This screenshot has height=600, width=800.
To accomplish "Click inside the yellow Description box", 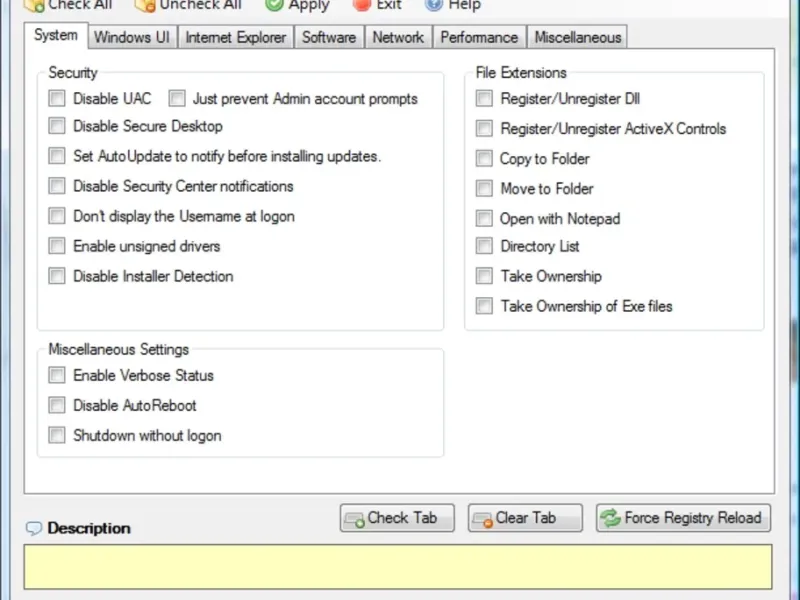I will 398,567.
